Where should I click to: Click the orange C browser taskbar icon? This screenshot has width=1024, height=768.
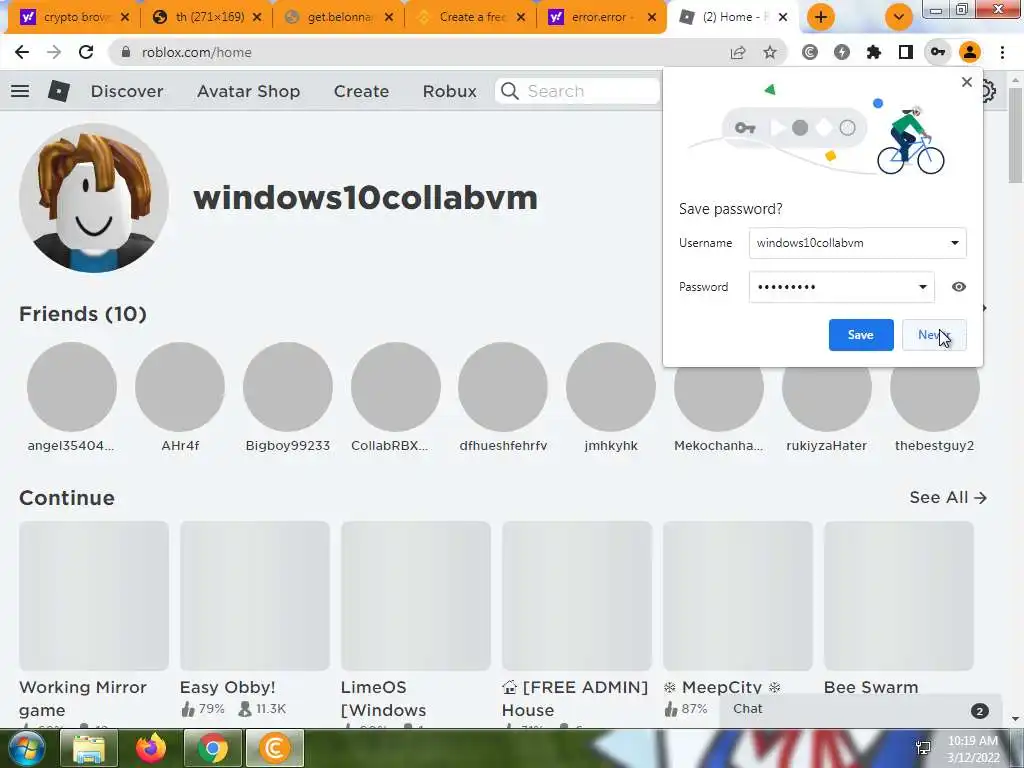pos(274,748)
